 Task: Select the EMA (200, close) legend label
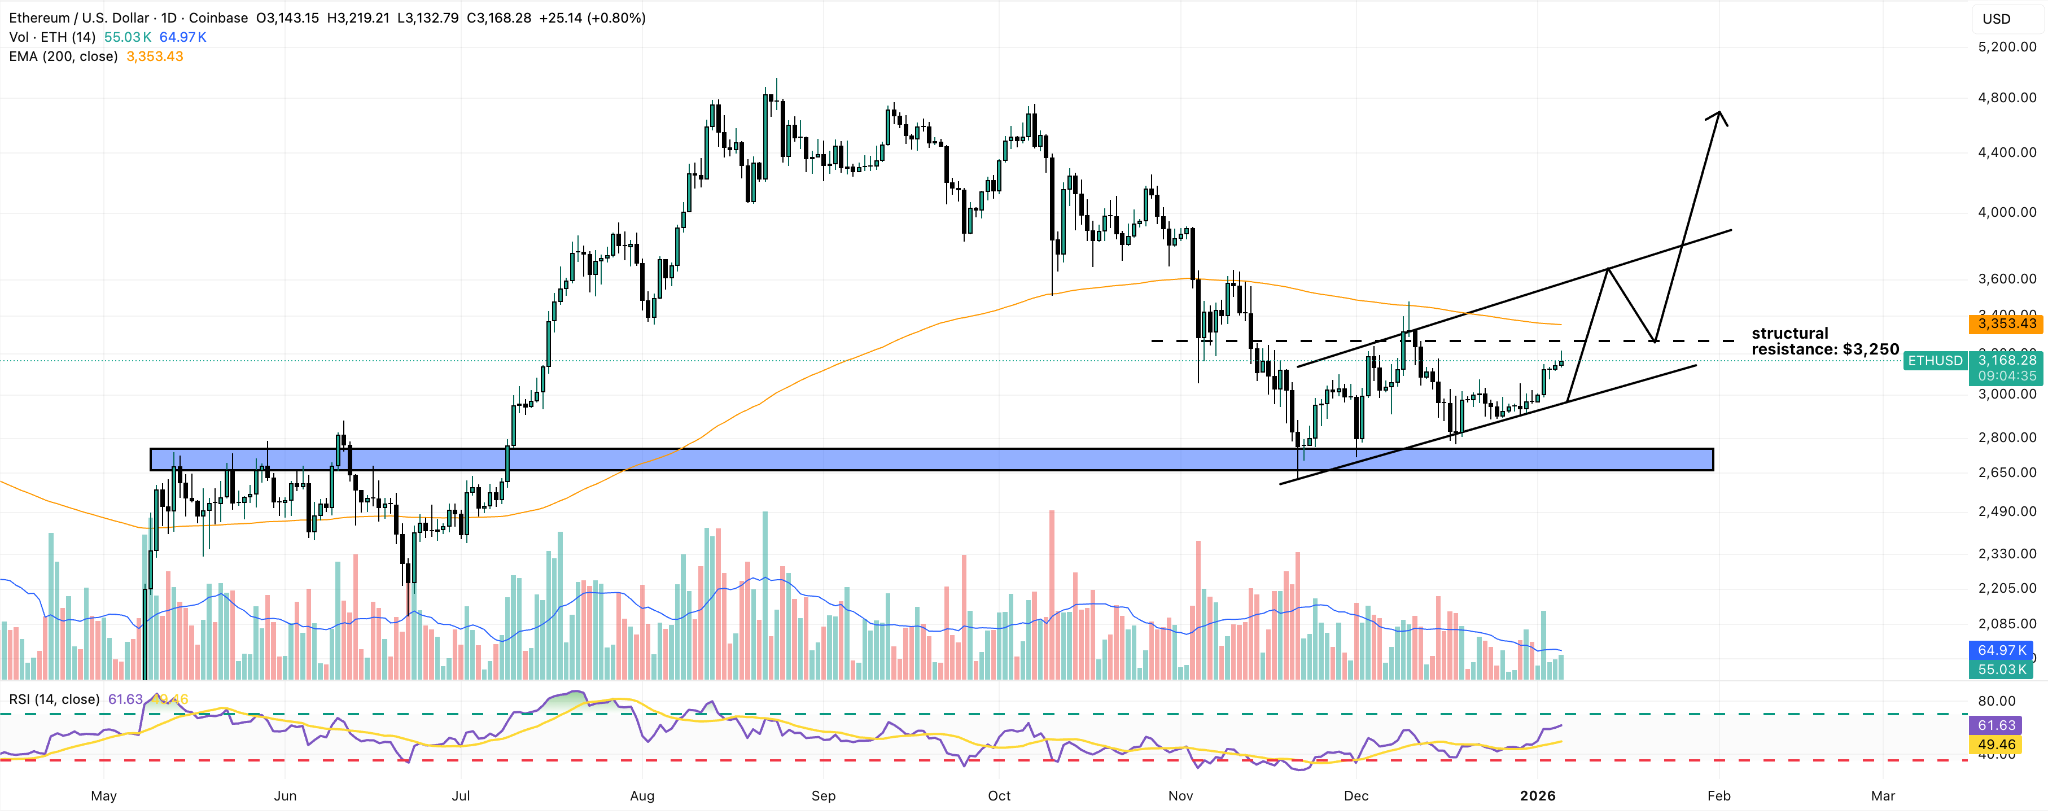pyautogui.click(x=64, y=56)
